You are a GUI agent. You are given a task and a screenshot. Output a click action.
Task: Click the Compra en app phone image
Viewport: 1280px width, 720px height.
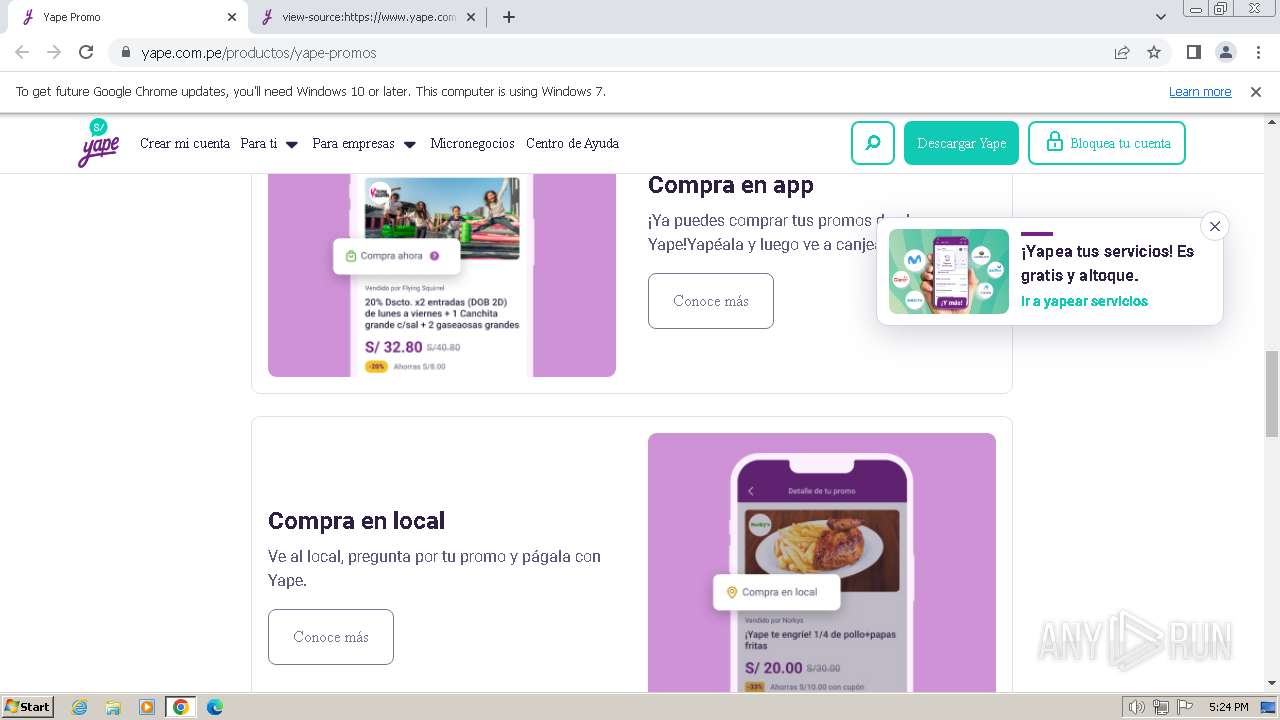(442, 275)
